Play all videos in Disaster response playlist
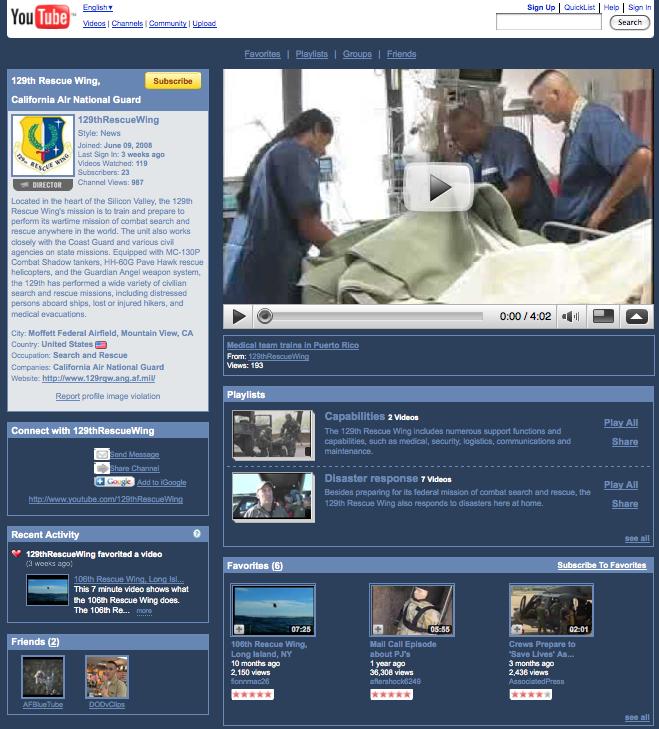659x729 pixels. (620, 485)
